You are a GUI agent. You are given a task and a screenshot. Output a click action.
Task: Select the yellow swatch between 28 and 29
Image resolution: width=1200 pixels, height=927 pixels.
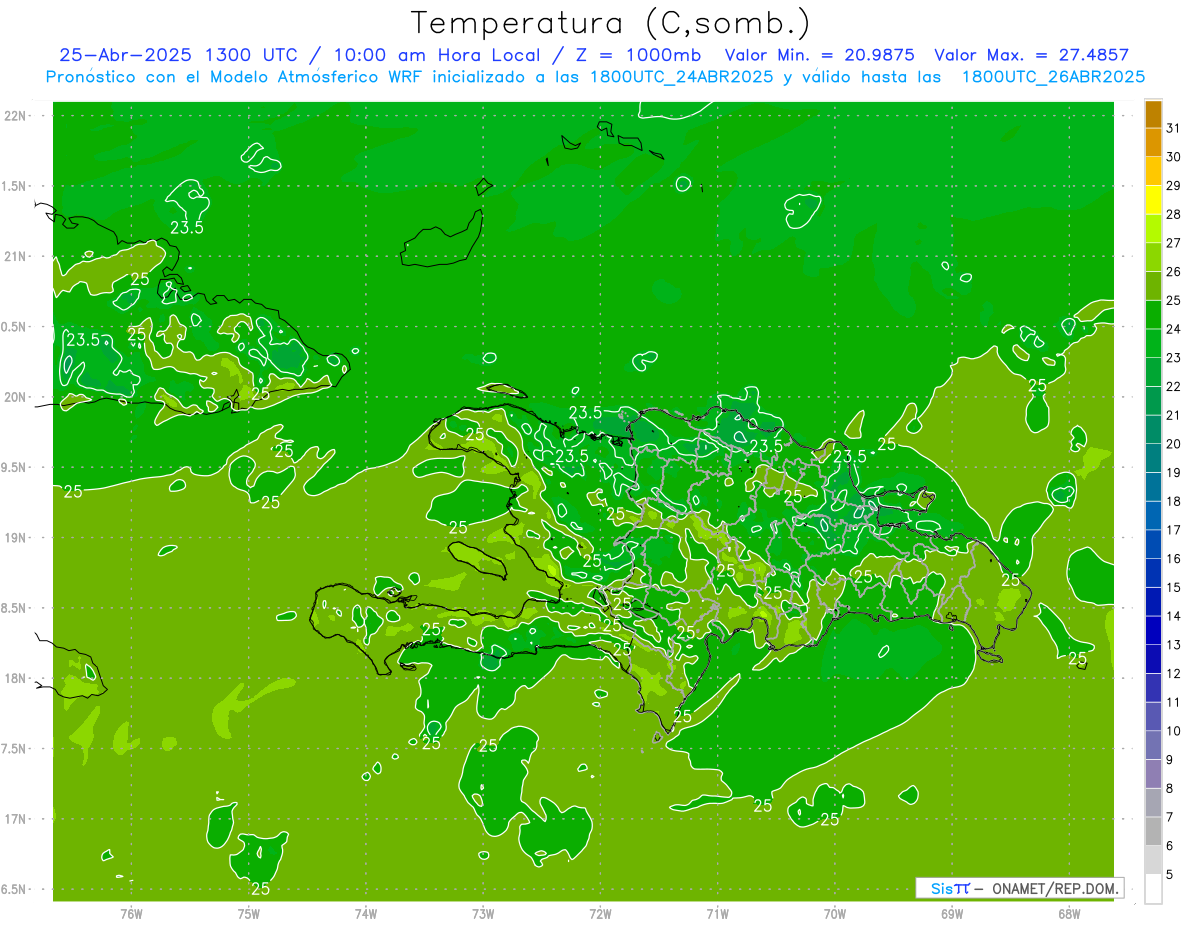[1154, 200]
